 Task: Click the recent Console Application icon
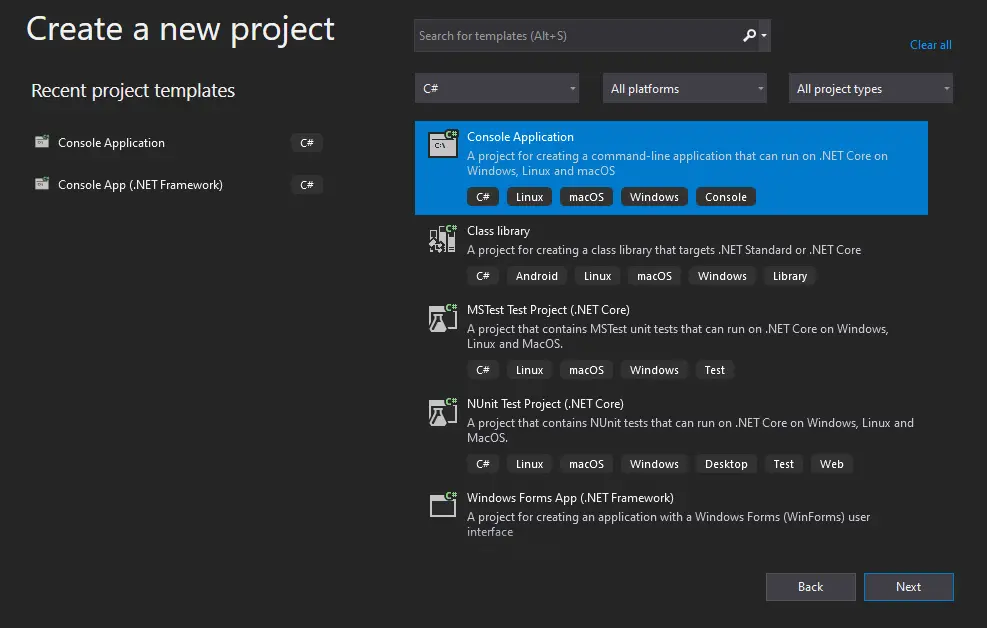(42, 142)
